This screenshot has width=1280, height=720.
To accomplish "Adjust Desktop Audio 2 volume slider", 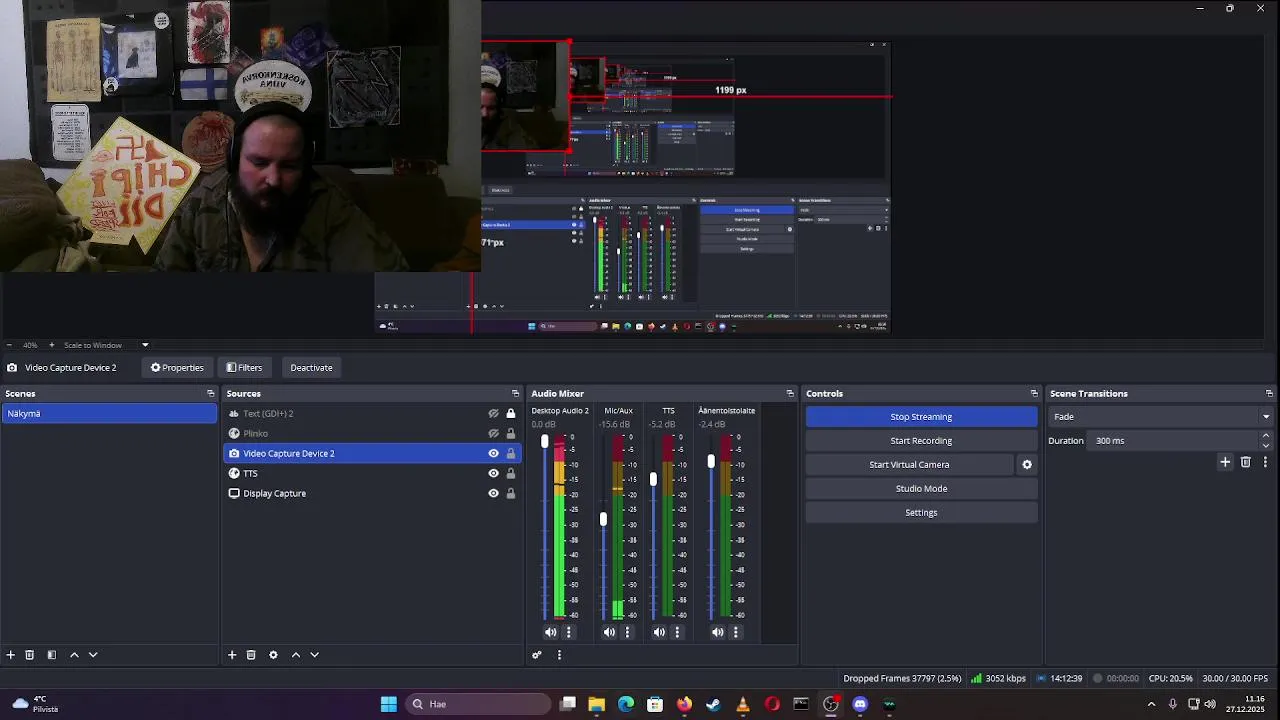I will point(545,442).
